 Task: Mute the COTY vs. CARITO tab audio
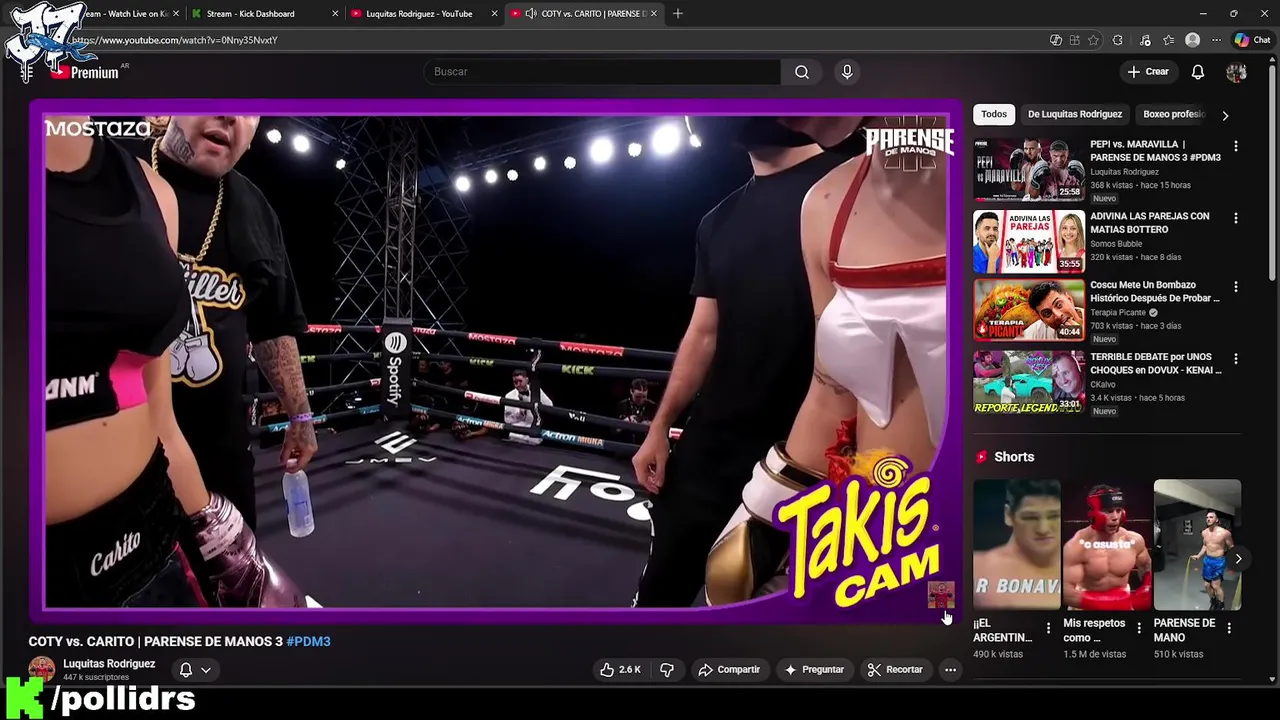530,14
